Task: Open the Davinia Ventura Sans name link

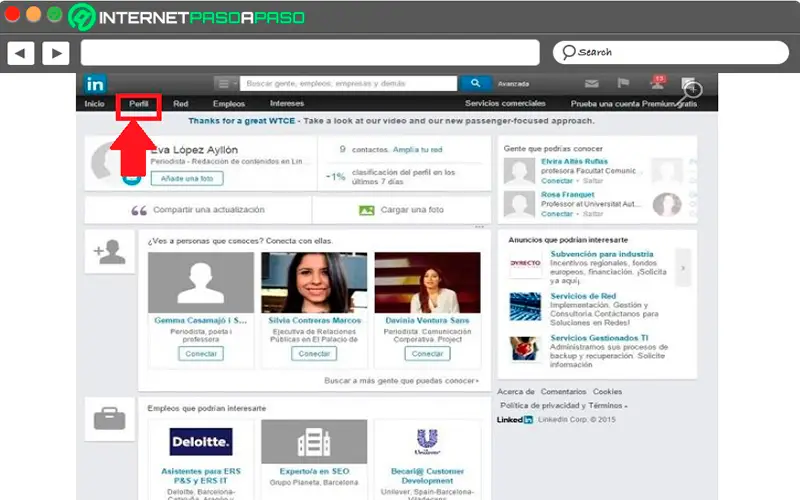Action: [428, 320]
